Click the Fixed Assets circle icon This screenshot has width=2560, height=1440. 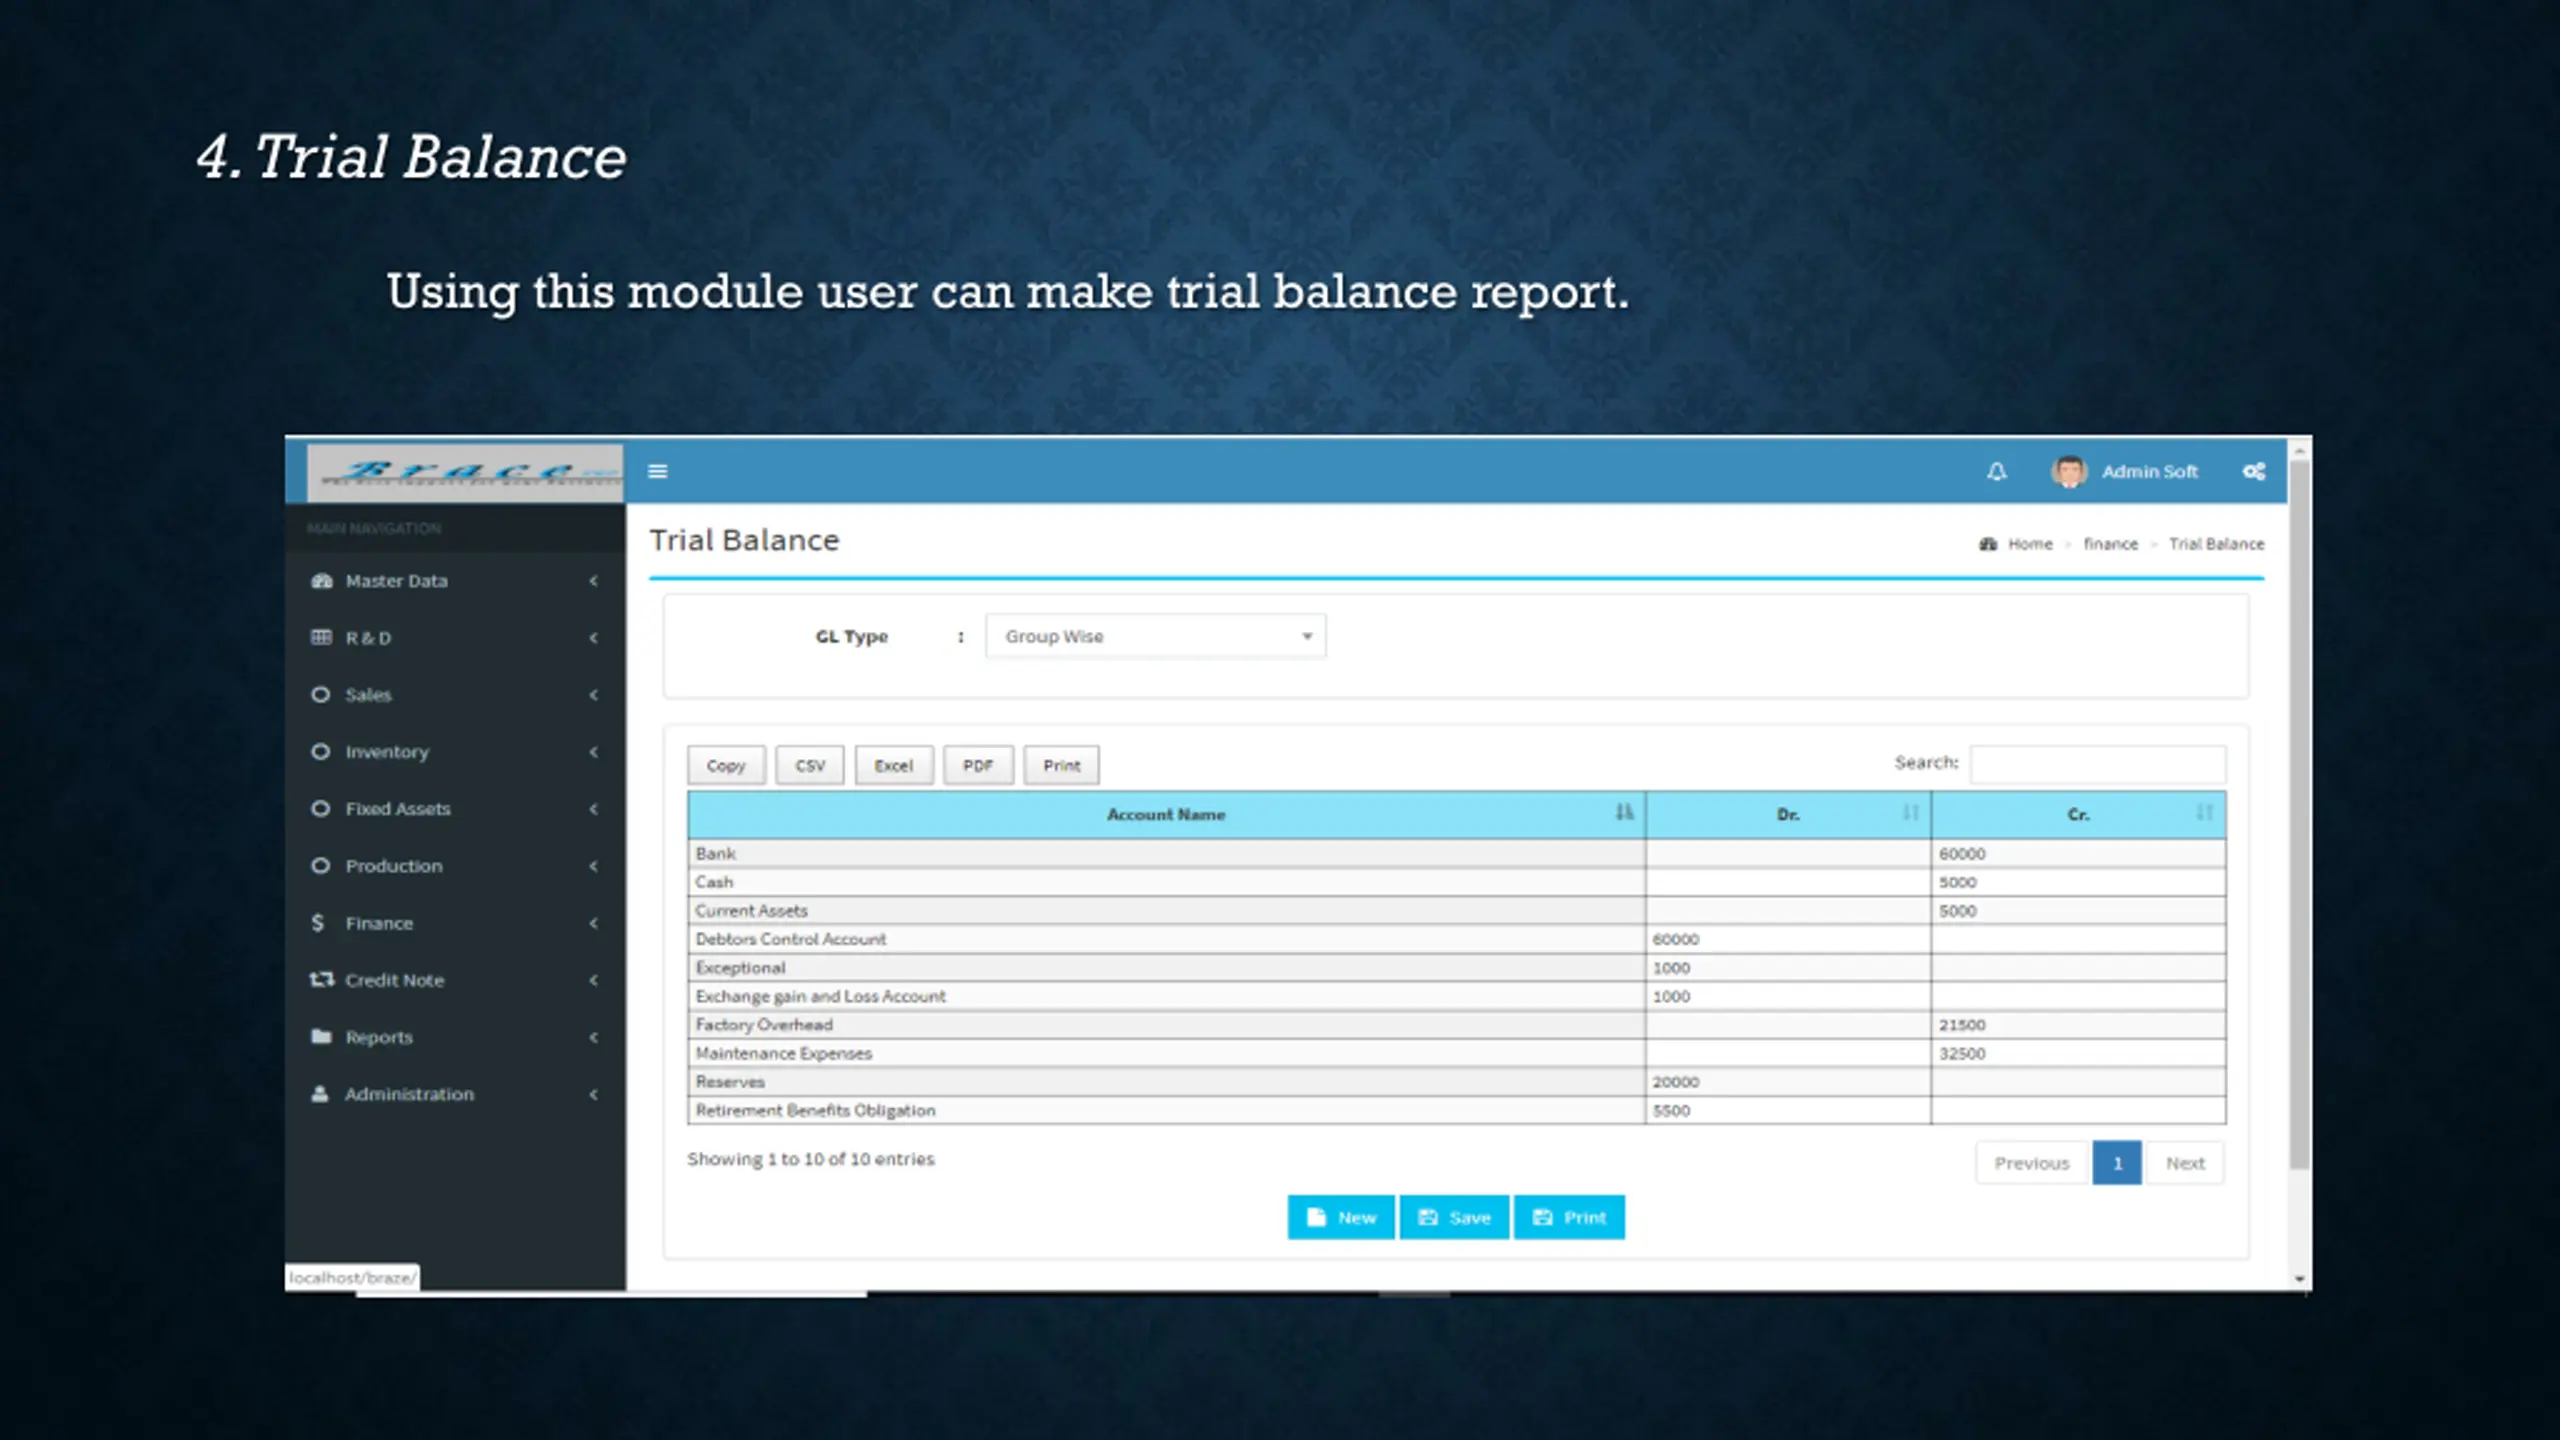pos(320,808)
